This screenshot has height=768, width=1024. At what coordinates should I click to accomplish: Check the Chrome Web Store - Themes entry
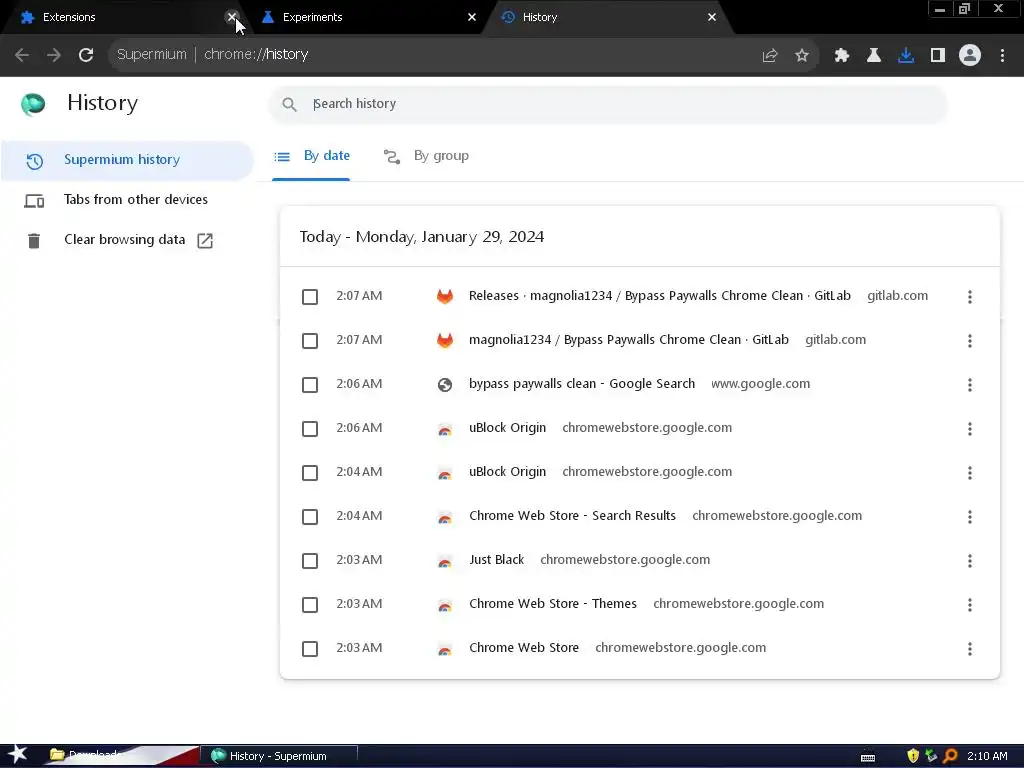[310, 605]
